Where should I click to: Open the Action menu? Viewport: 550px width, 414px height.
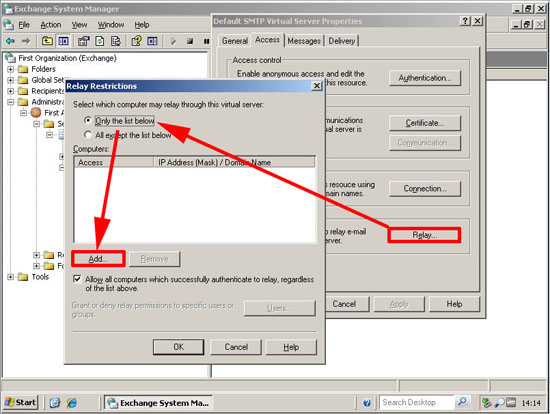(x=51, y=25)
